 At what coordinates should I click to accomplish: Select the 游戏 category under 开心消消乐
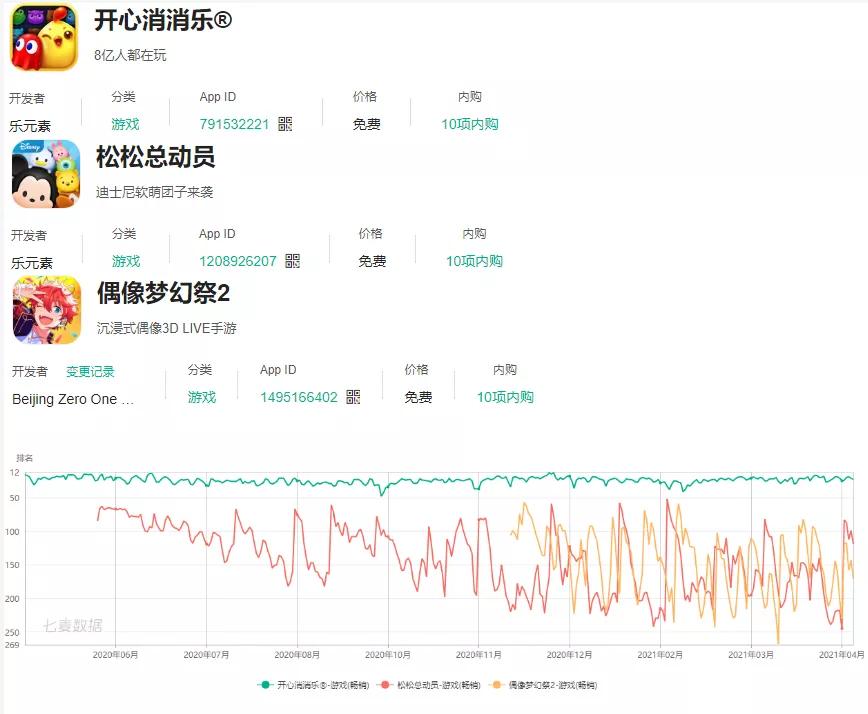(x=127, y=124)
